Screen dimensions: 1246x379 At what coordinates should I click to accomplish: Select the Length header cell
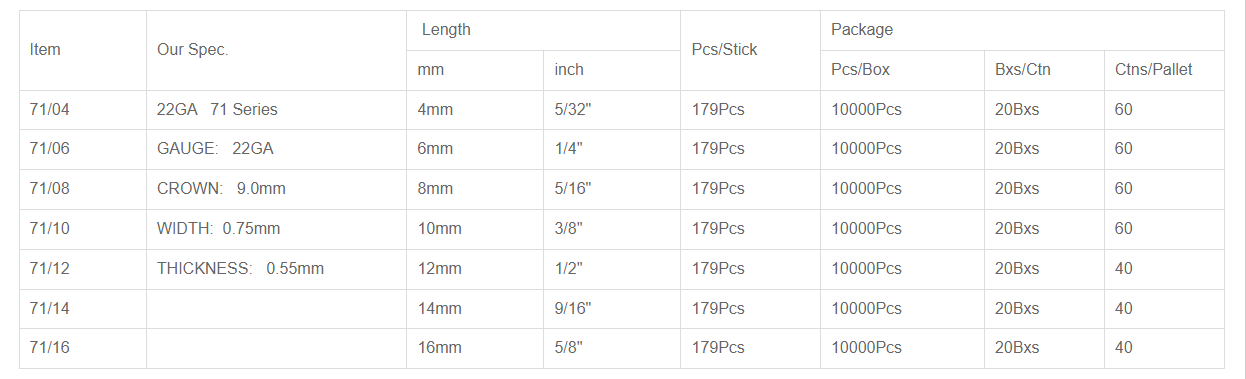coord(543,30)
